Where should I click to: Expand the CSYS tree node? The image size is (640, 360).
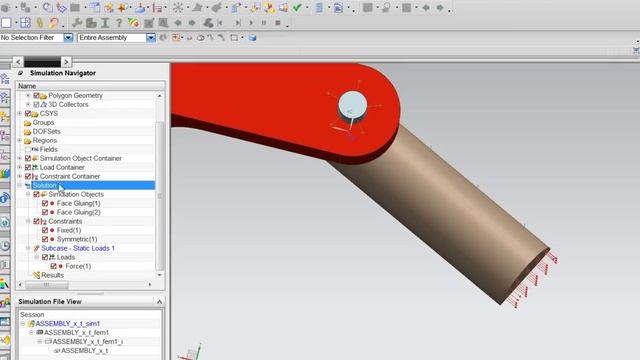(x=20, y=113)
